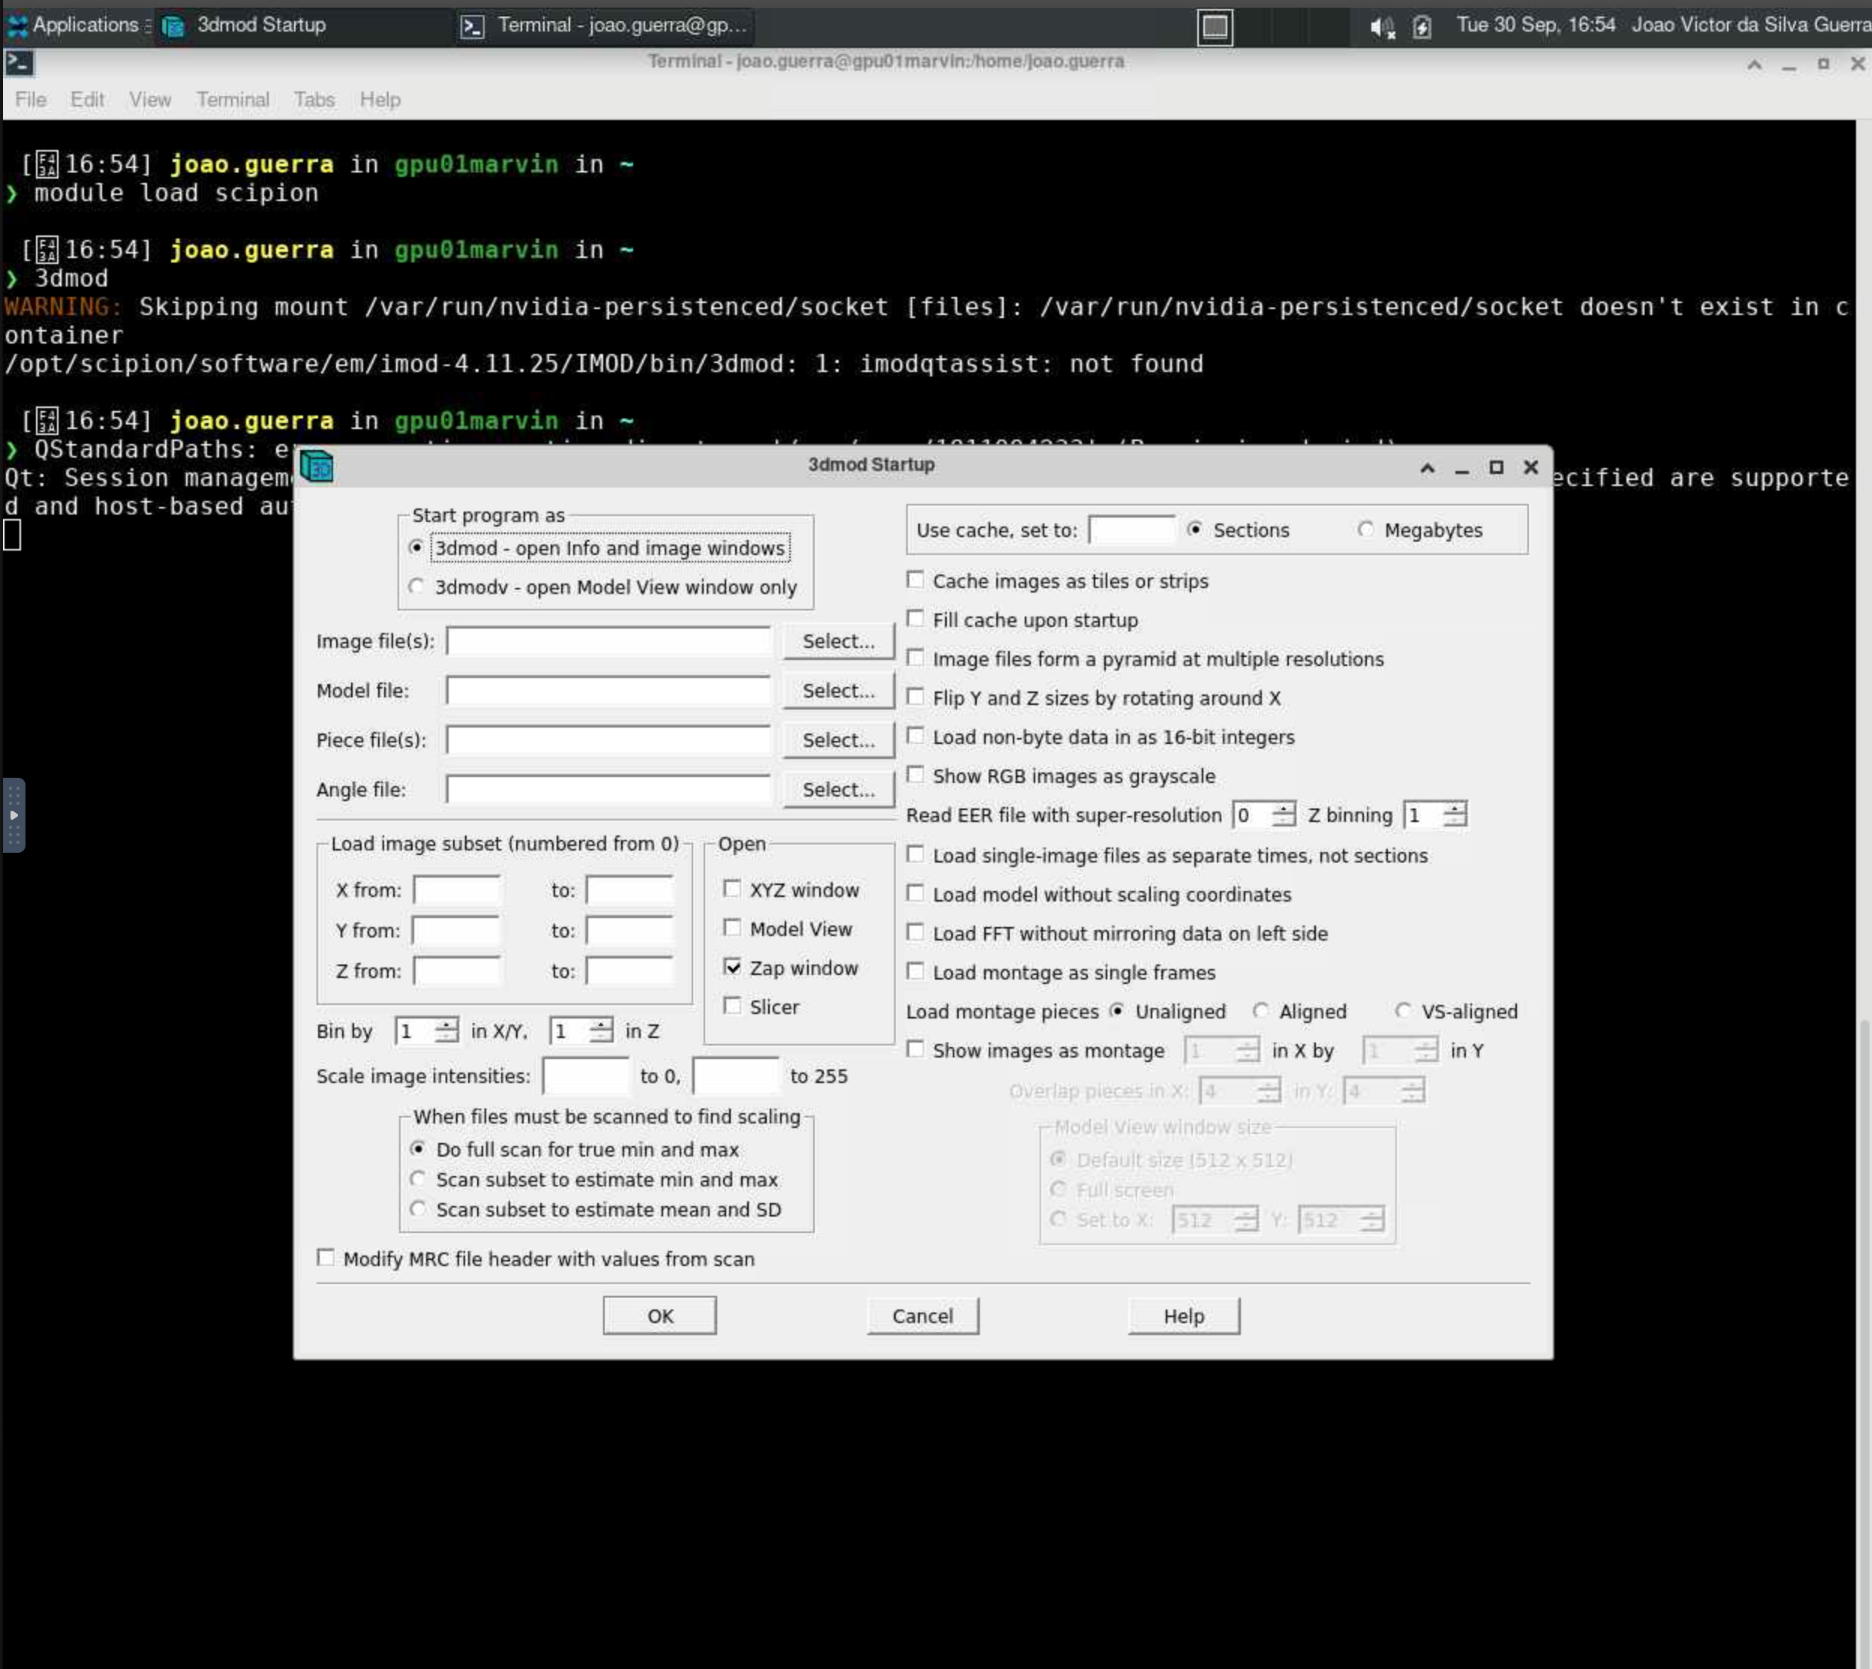Enable the XYZ window checkbox
The height and width of the screenshot is (1669, 1872).
pos(733,889)
